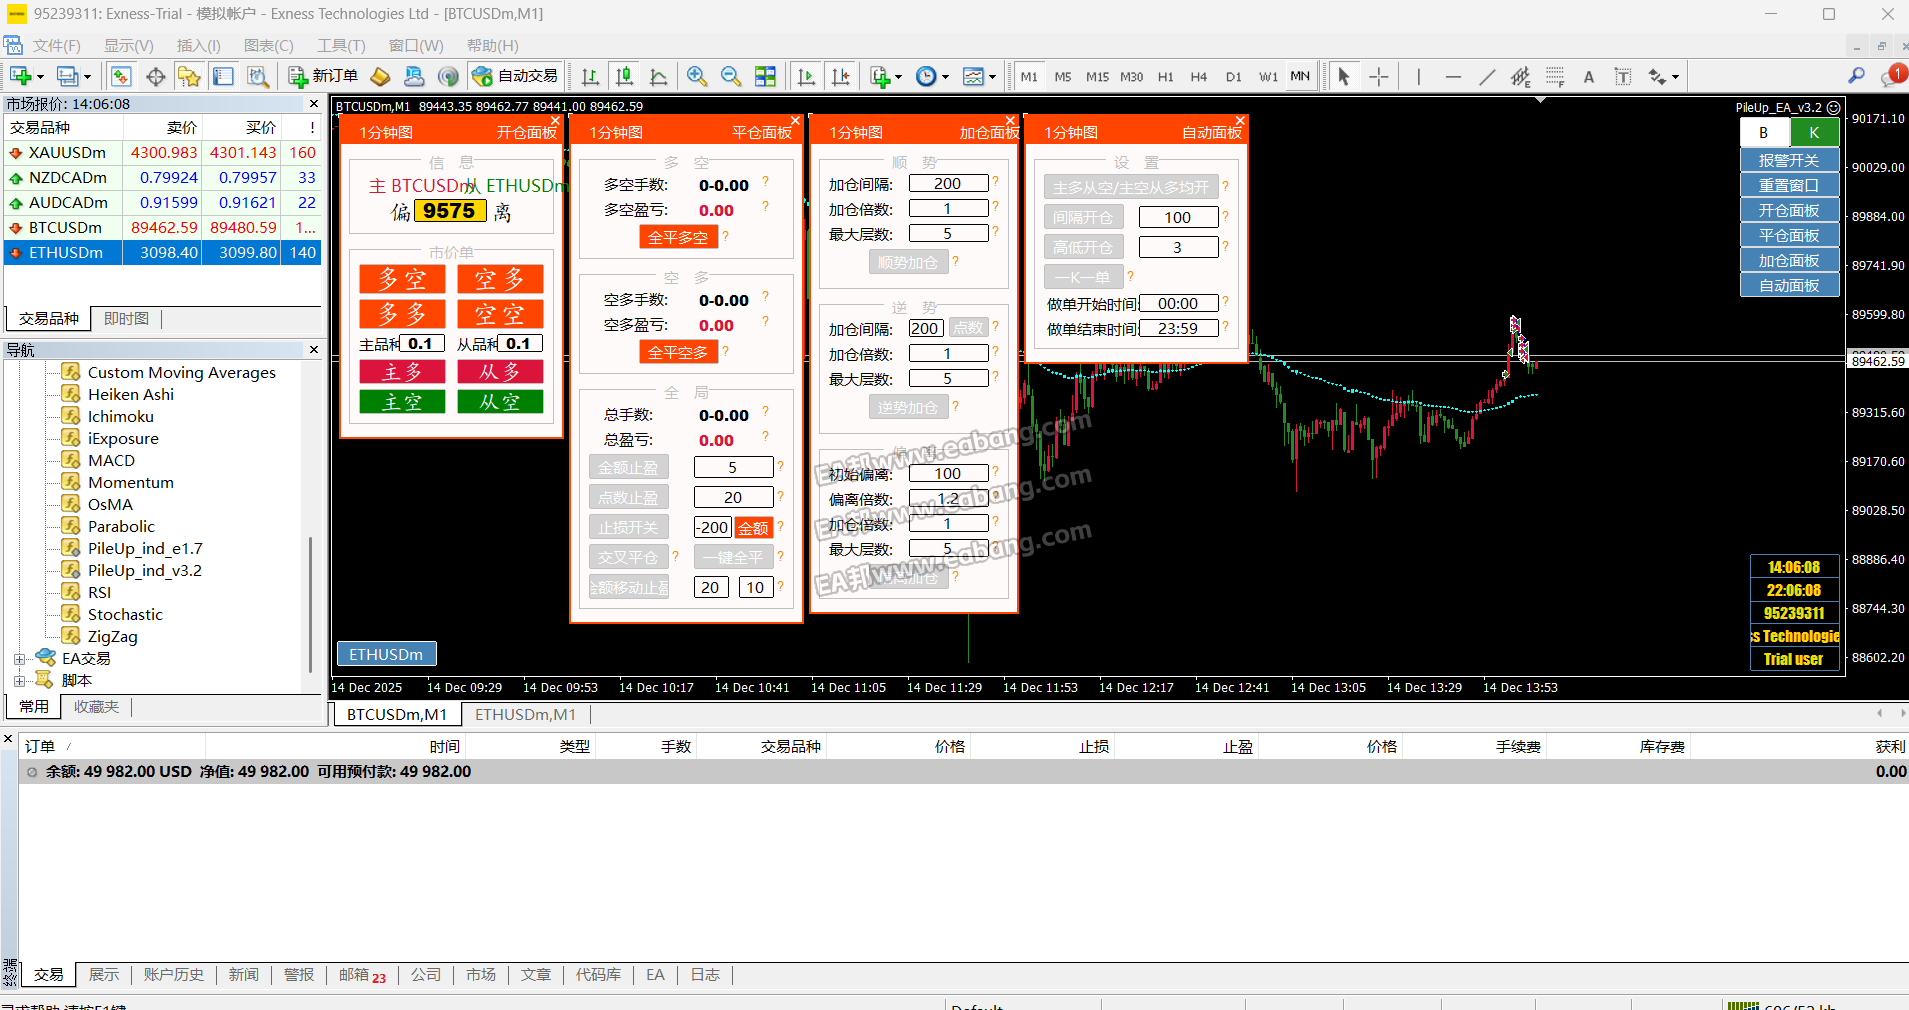Select the Crosshair tool
This screenshot has width=1909, height=1010.
tap(1379, 77)
